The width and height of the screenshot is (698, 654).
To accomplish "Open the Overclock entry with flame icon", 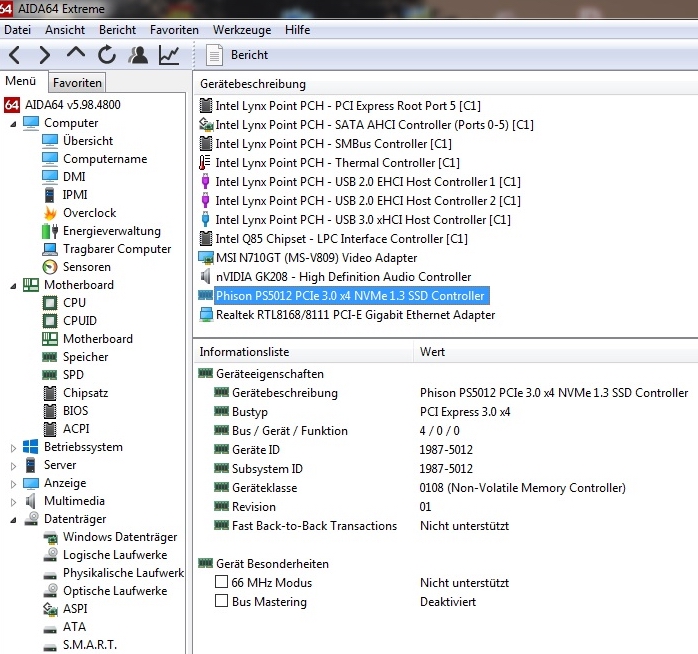I will pyautogui.click(x=89, y=213).
